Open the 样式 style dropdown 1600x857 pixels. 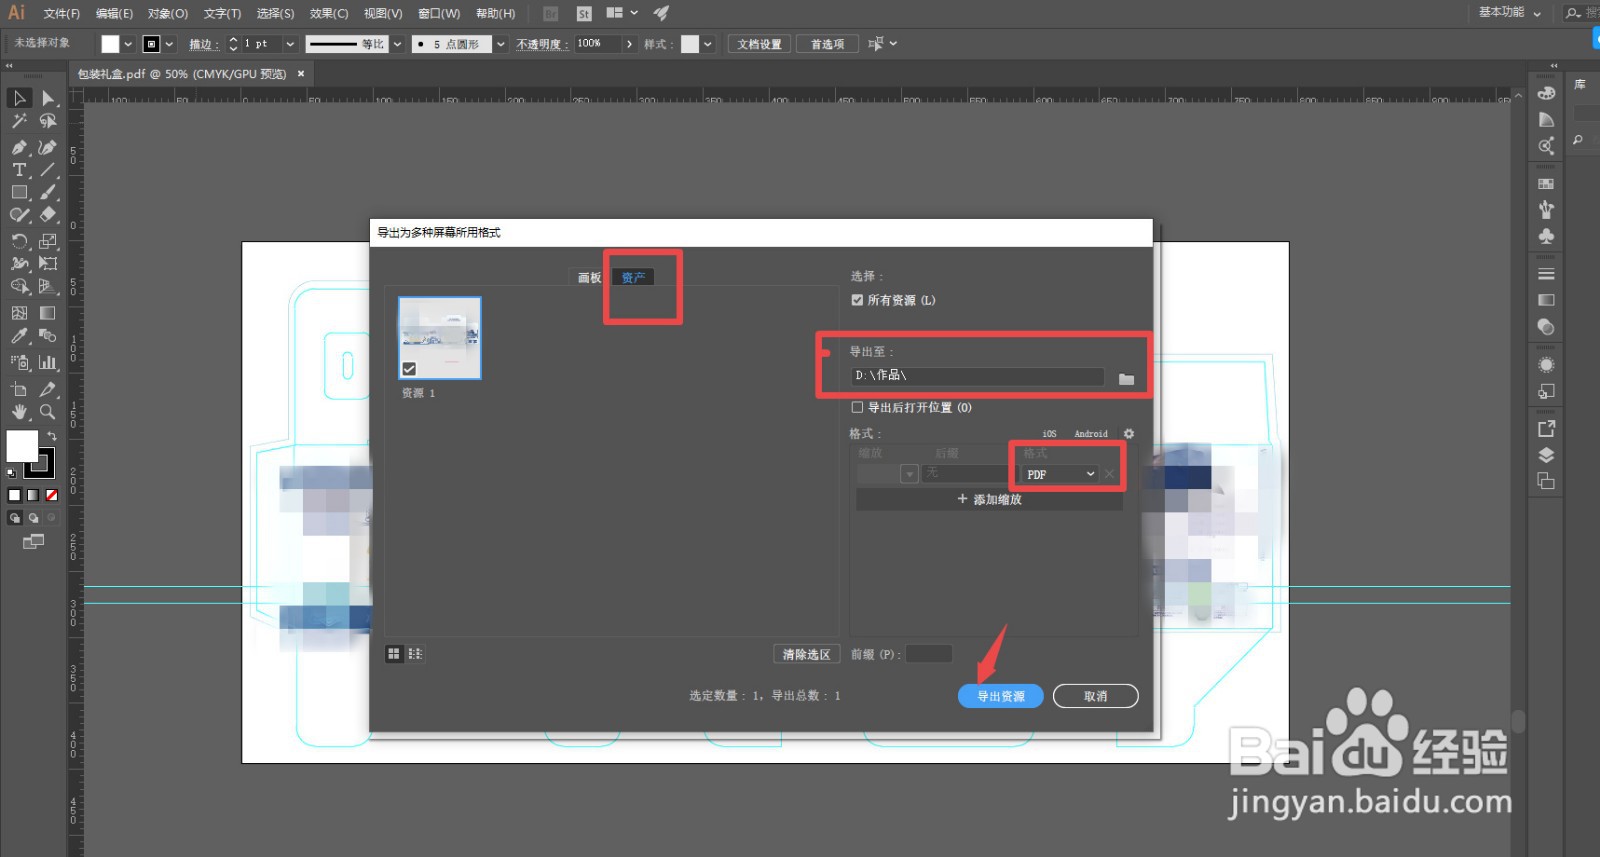708,44
